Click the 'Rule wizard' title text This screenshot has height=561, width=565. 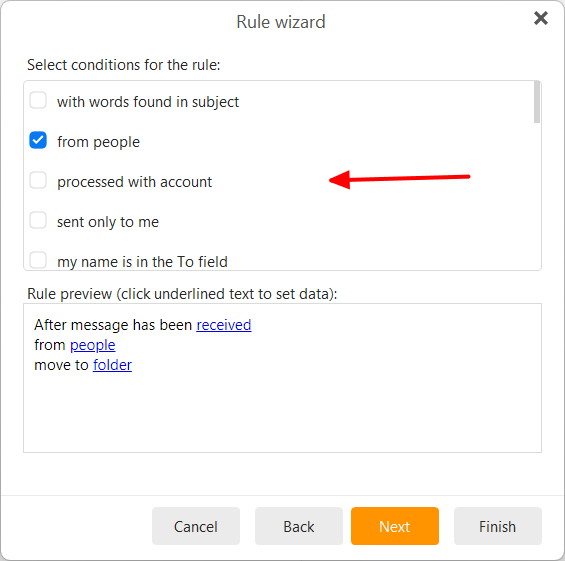coord(281,22)
